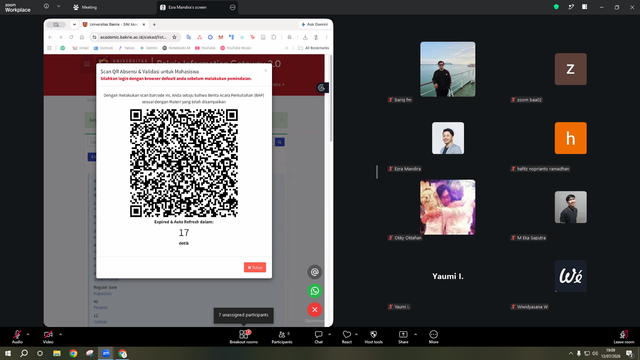Image resolution: width=640 pixels, height=360 pixels.
Task: Open Host tools in the toolbar
Action: [373, 337]
